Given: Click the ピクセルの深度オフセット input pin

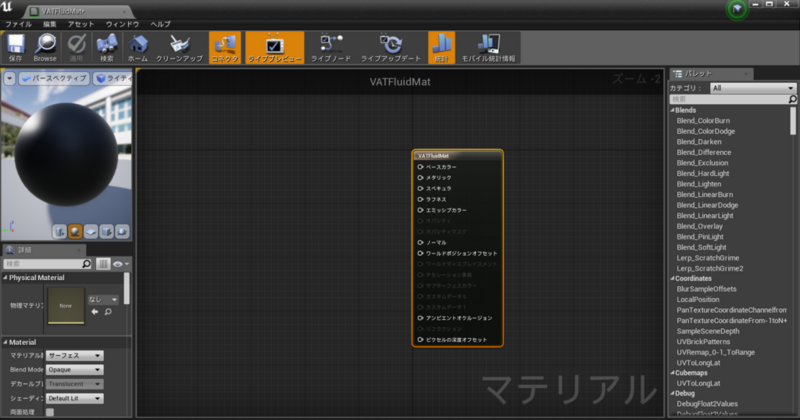Looking at the screenshot, I should [x=420, y=339].
